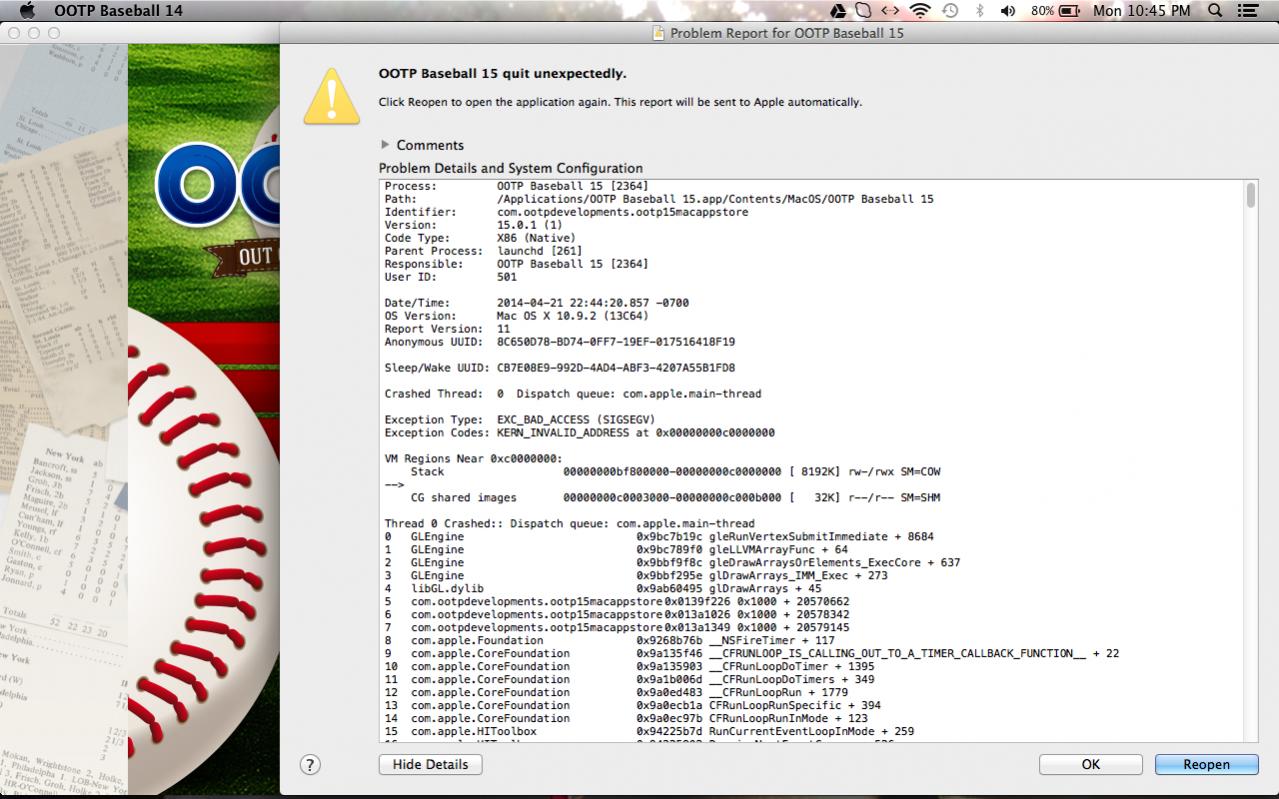Click the double-arrow sync menu bar icon
Screen dimensions: 1279x799
[x=889, y=11]
